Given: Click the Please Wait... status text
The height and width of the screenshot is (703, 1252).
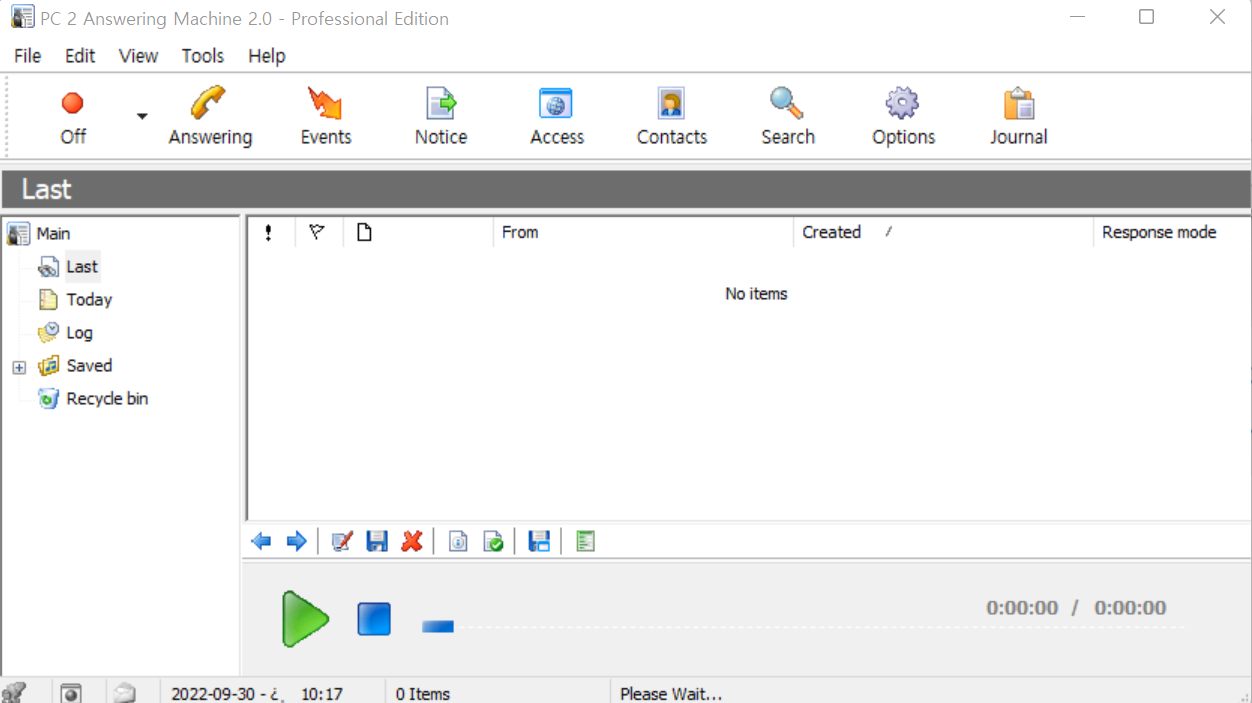Looking at the screenshot, I should coord(671,693).
